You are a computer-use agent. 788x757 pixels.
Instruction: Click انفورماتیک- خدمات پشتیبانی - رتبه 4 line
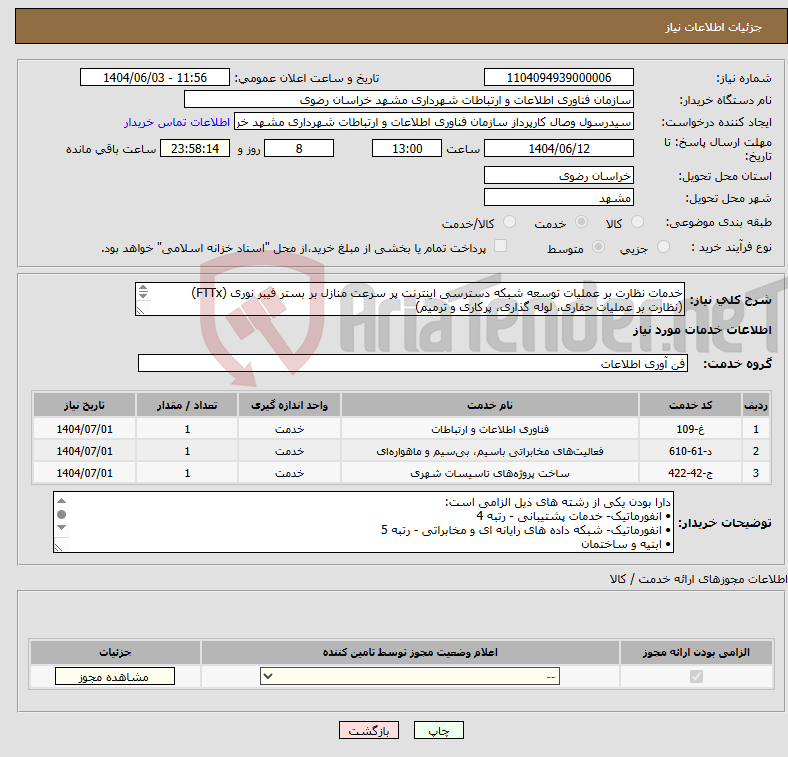573,516
